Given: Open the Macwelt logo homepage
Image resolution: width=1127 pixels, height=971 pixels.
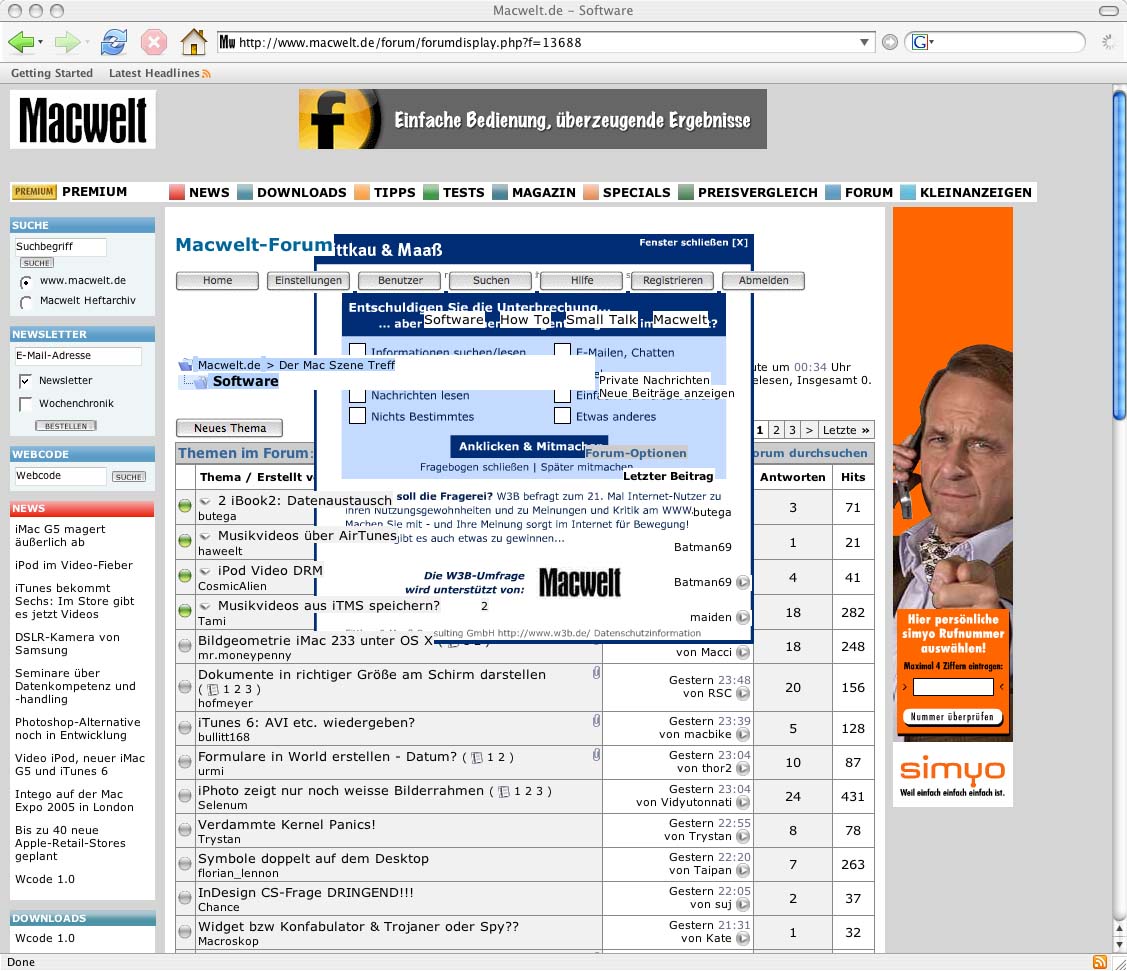Looking at the screenshot, I should pyautogui.click(x=83, y=120).
